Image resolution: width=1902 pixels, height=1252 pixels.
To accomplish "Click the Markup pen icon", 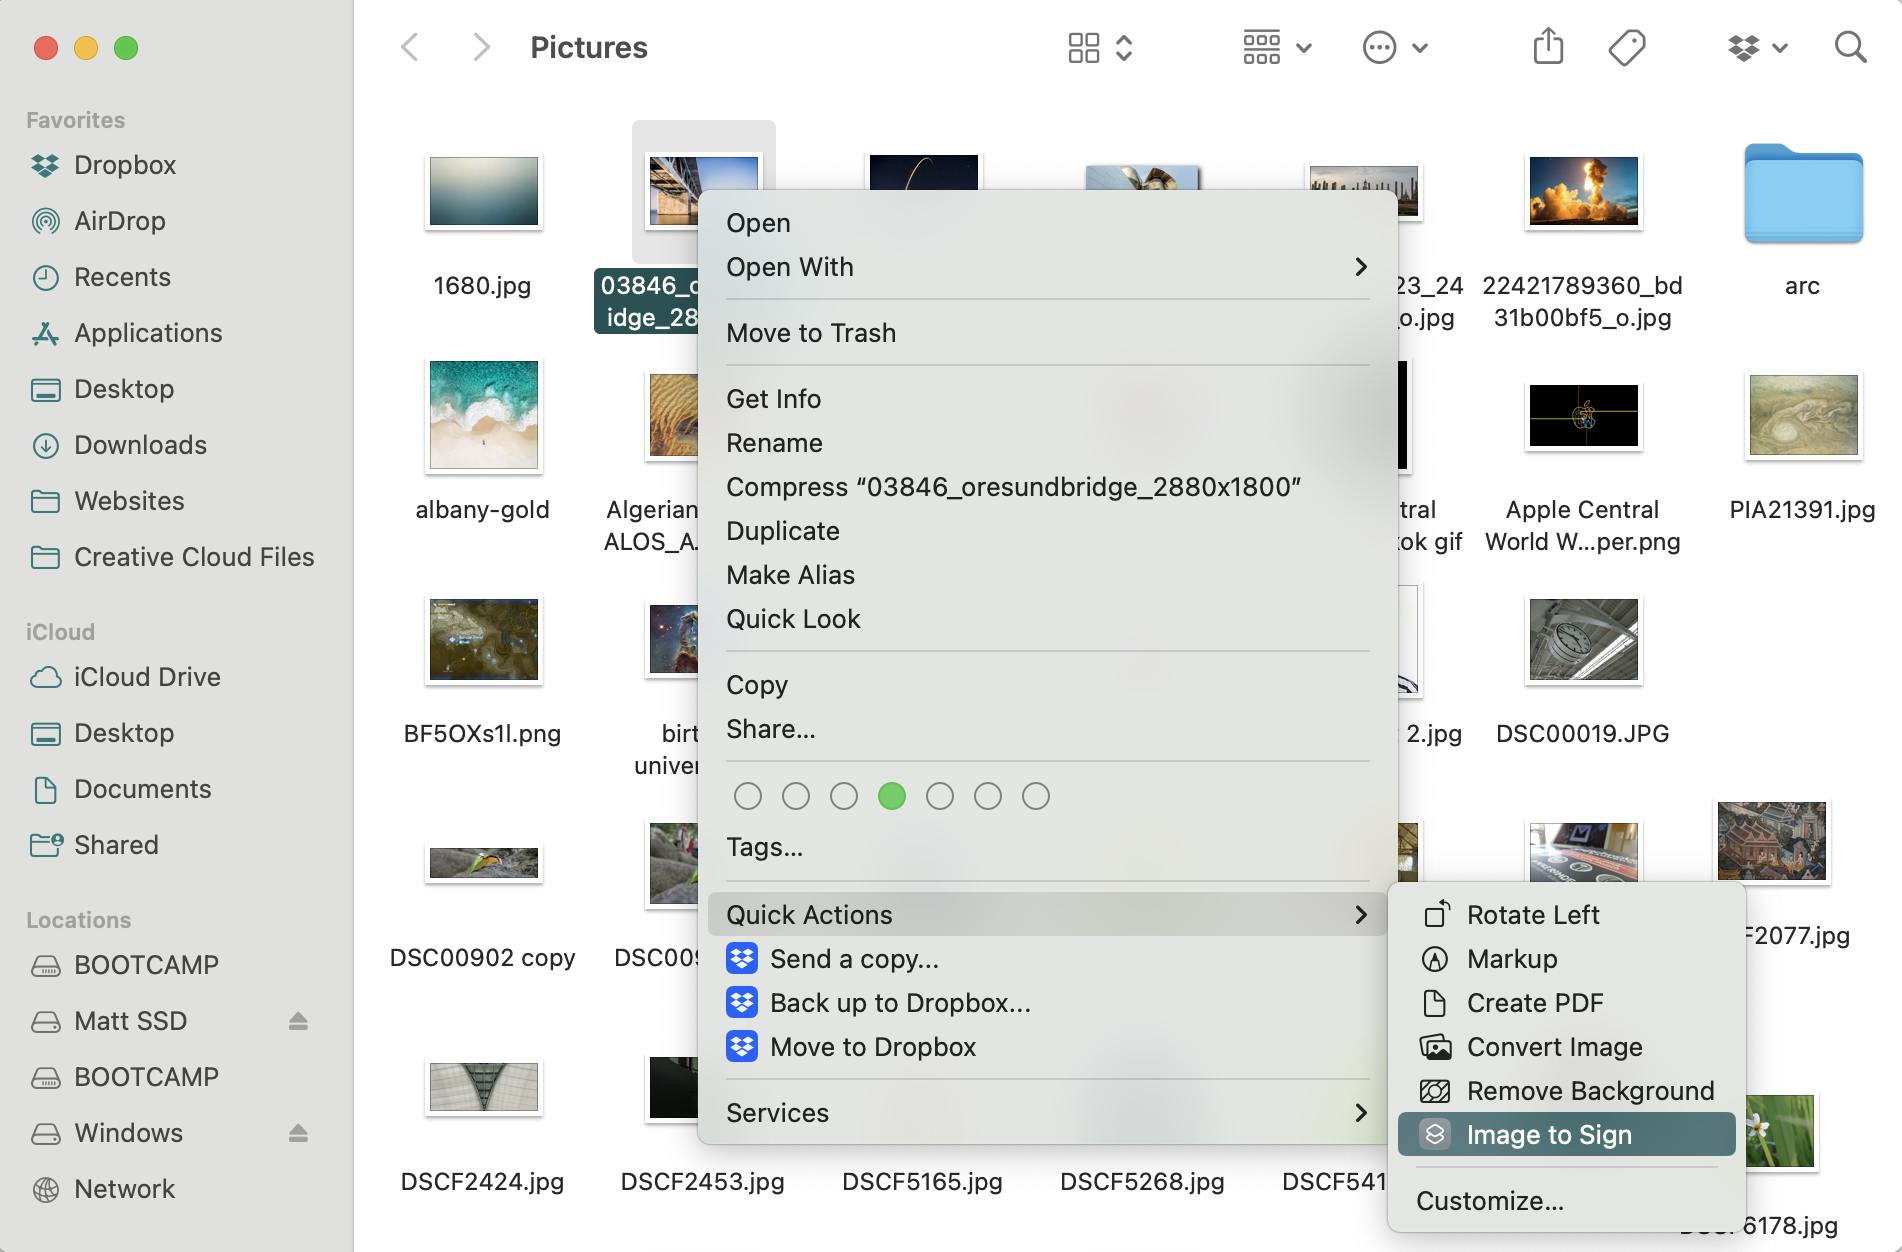I will pos(1435,959).
